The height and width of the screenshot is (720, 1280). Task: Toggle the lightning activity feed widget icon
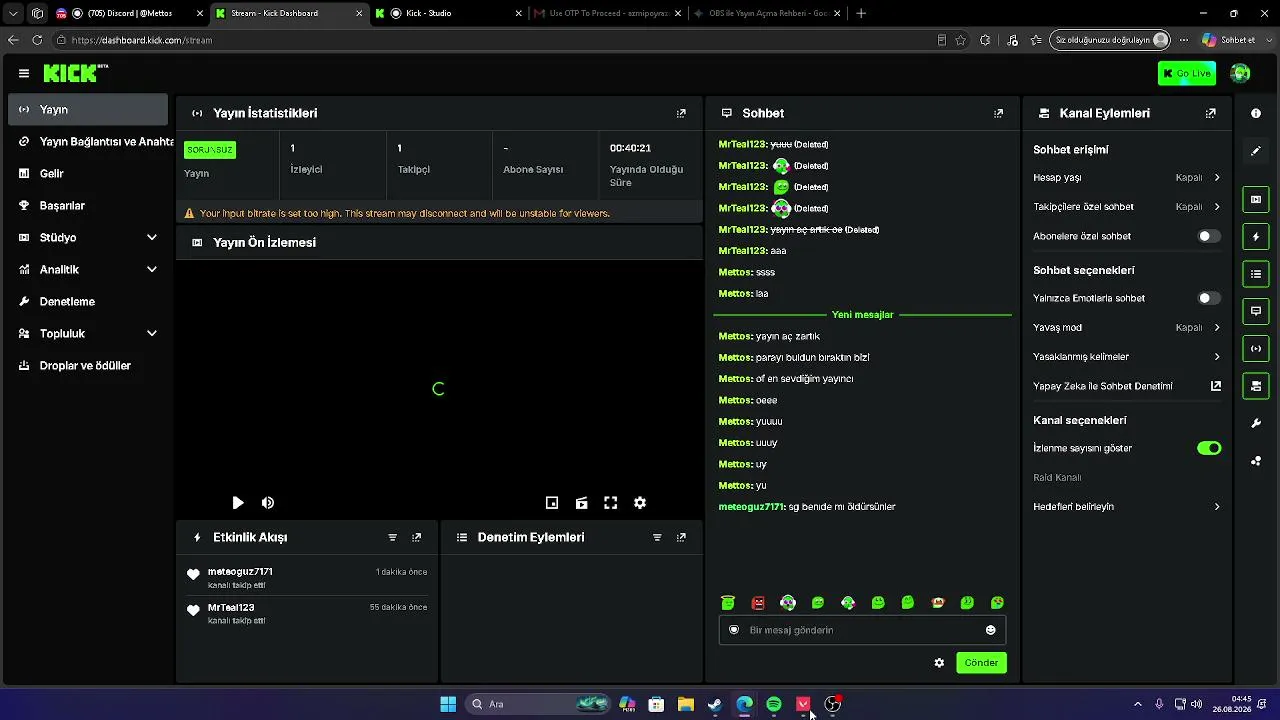point(1256,237)
